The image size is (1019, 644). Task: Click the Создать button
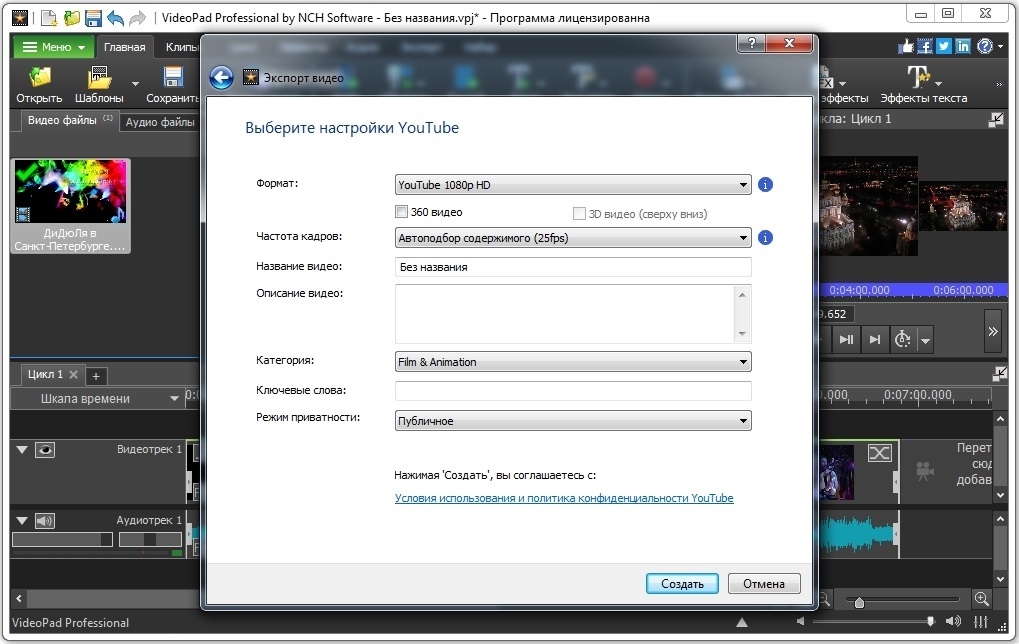pos(682,584)
